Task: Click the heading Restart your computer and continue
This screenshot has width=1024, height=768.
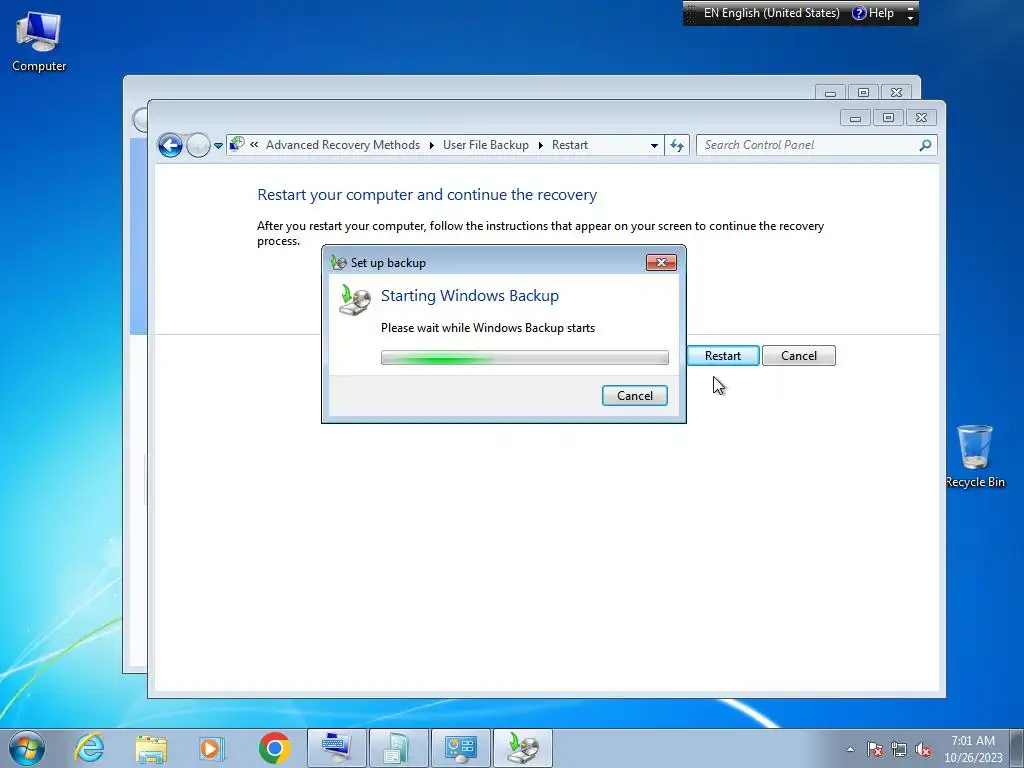Action: pyautogui.click(x=427, y=195)
